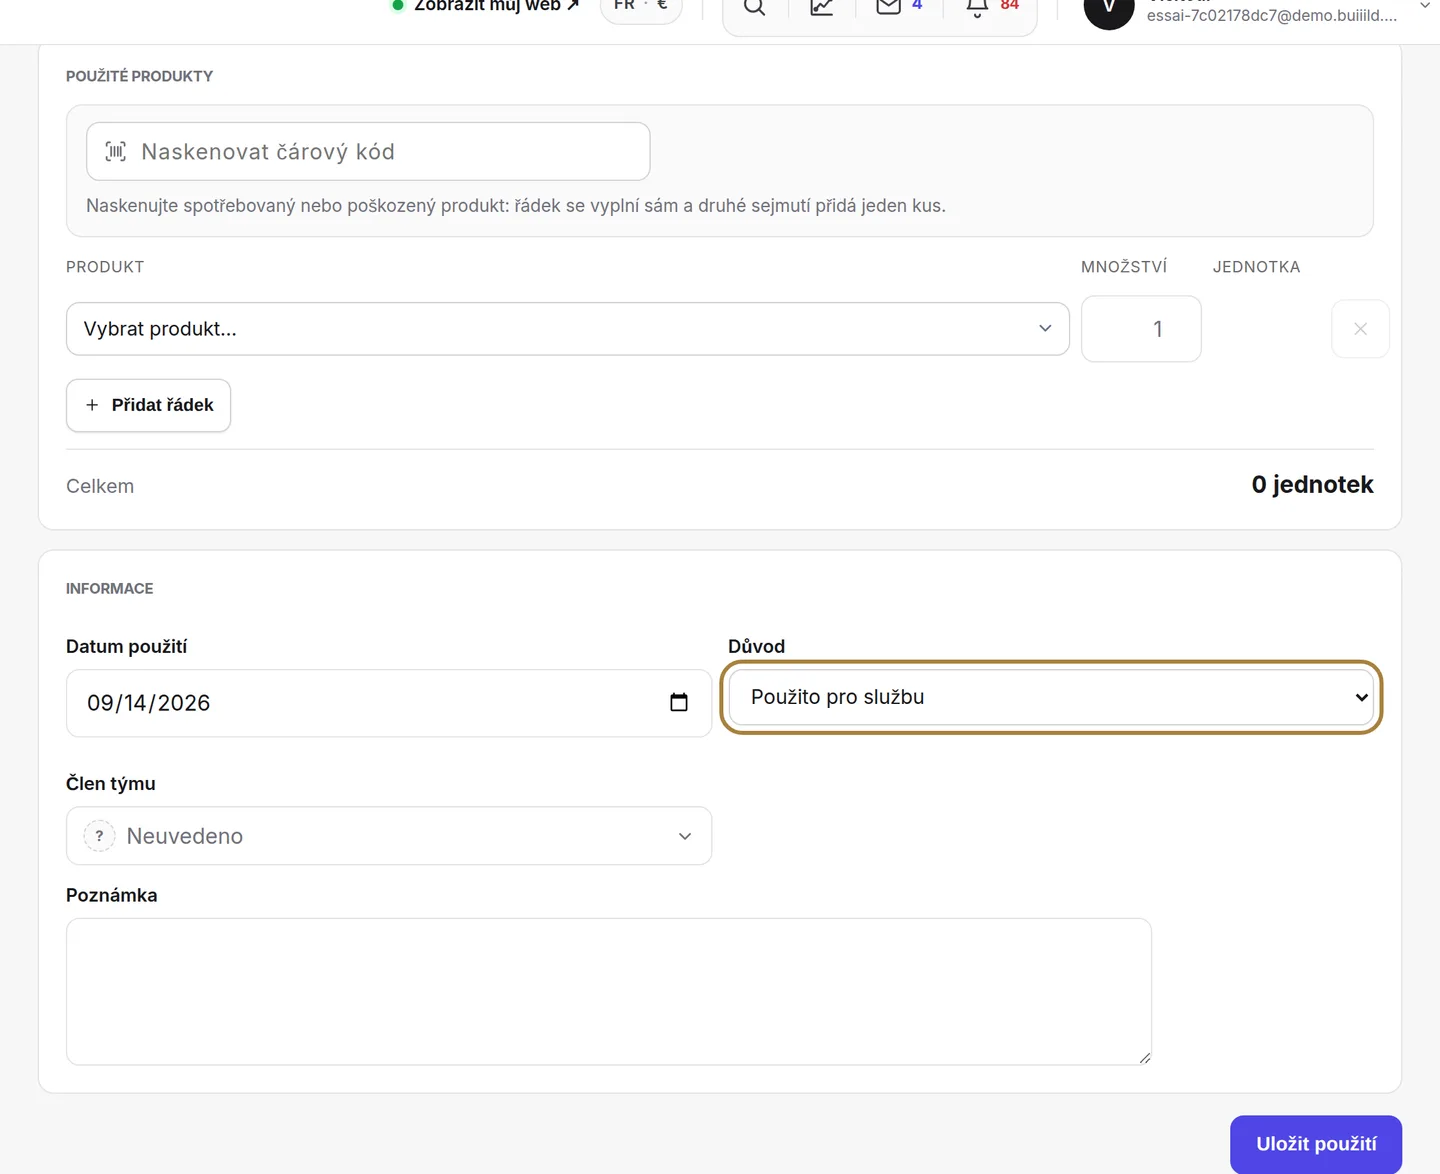Image resolution: width=1440 pixels, height=1174 pixels.
Task: Open the notifications bell icon
Action: pyautogui.click(x=977, y=7)
